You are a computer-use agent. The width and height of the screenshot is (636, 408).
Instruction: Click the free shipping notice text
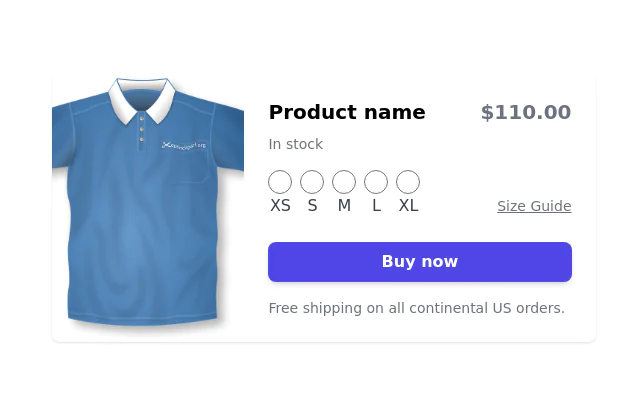click(x=416, y=308)
